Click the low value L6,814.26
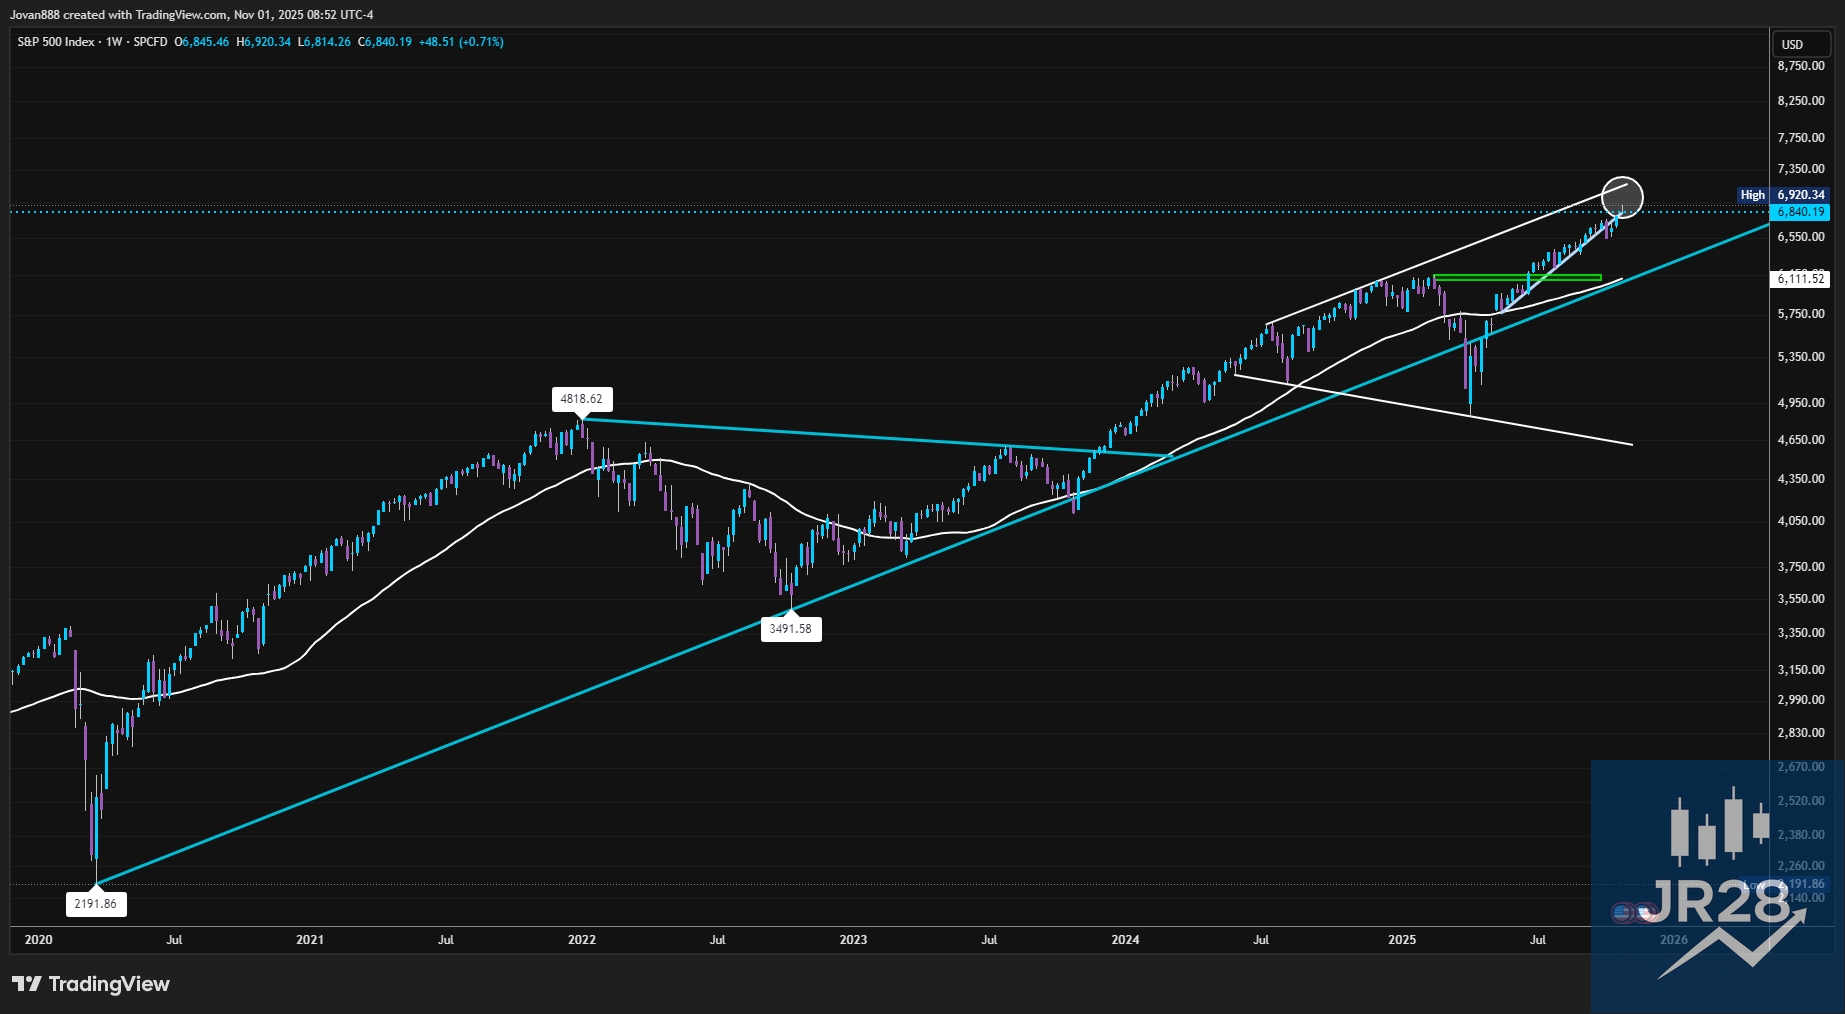The height and width of the screenshot is (1014, 1845). pyautogui.click(x=325, y=42)
